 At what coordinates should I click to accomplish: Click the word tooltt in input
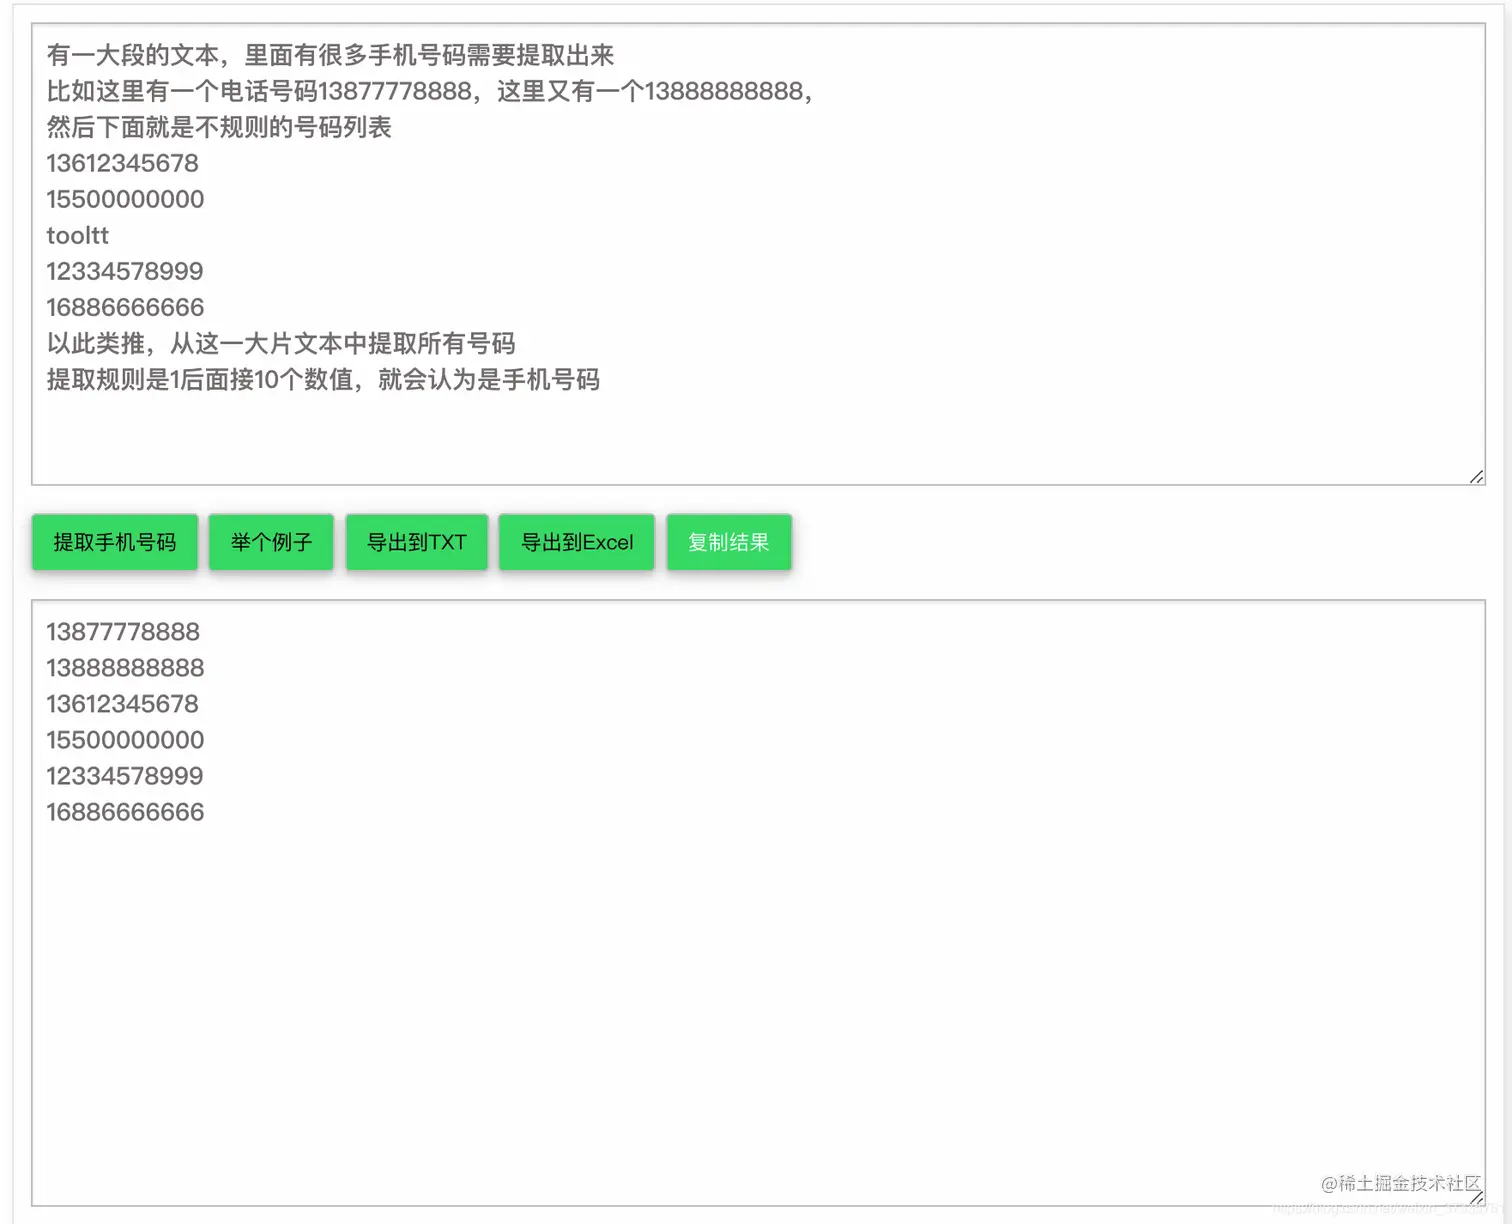(x=77, y=235)
